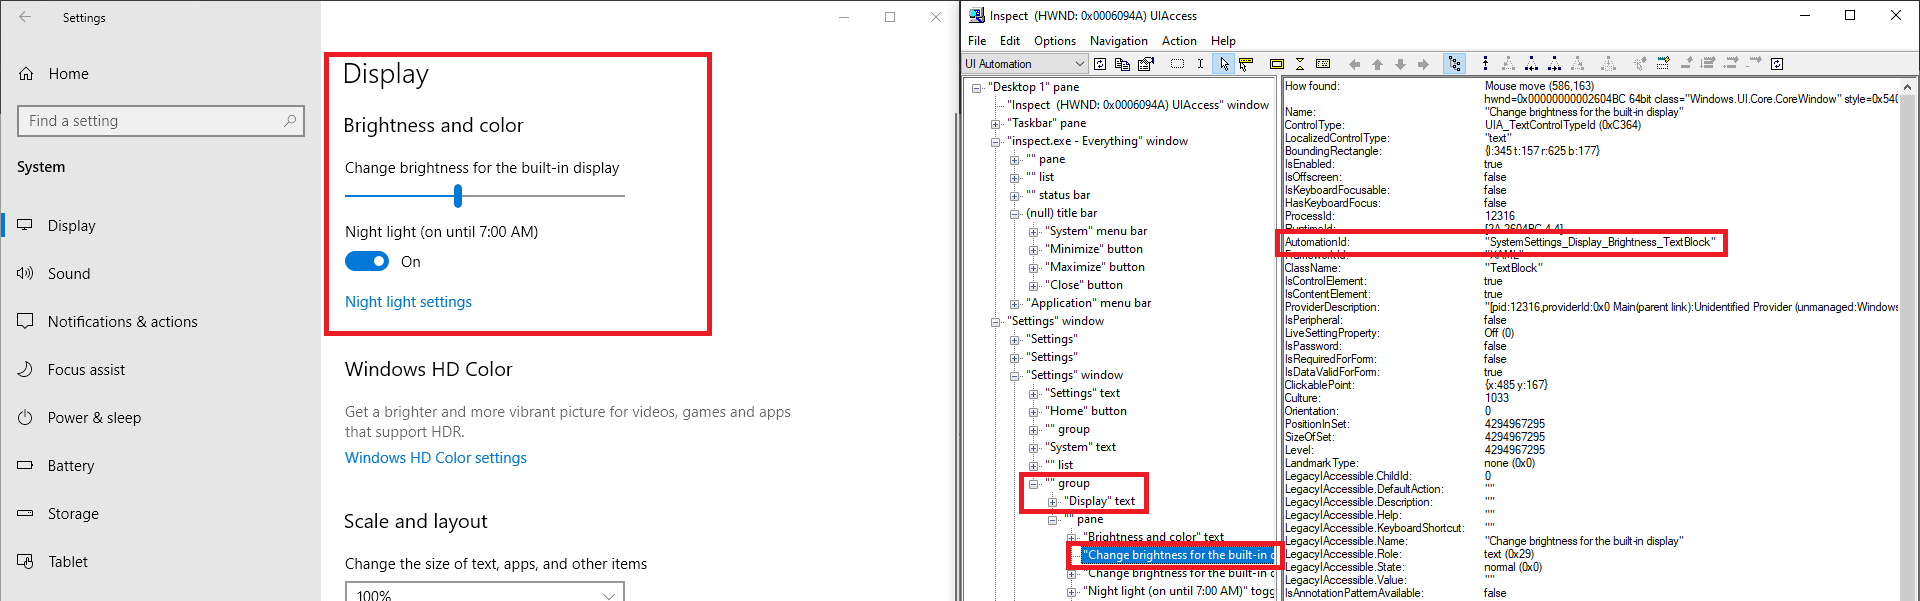Click the Display monitor icon in sidebar
Image resolution: width=1920 pixels, height=601 pixels.
26,225
